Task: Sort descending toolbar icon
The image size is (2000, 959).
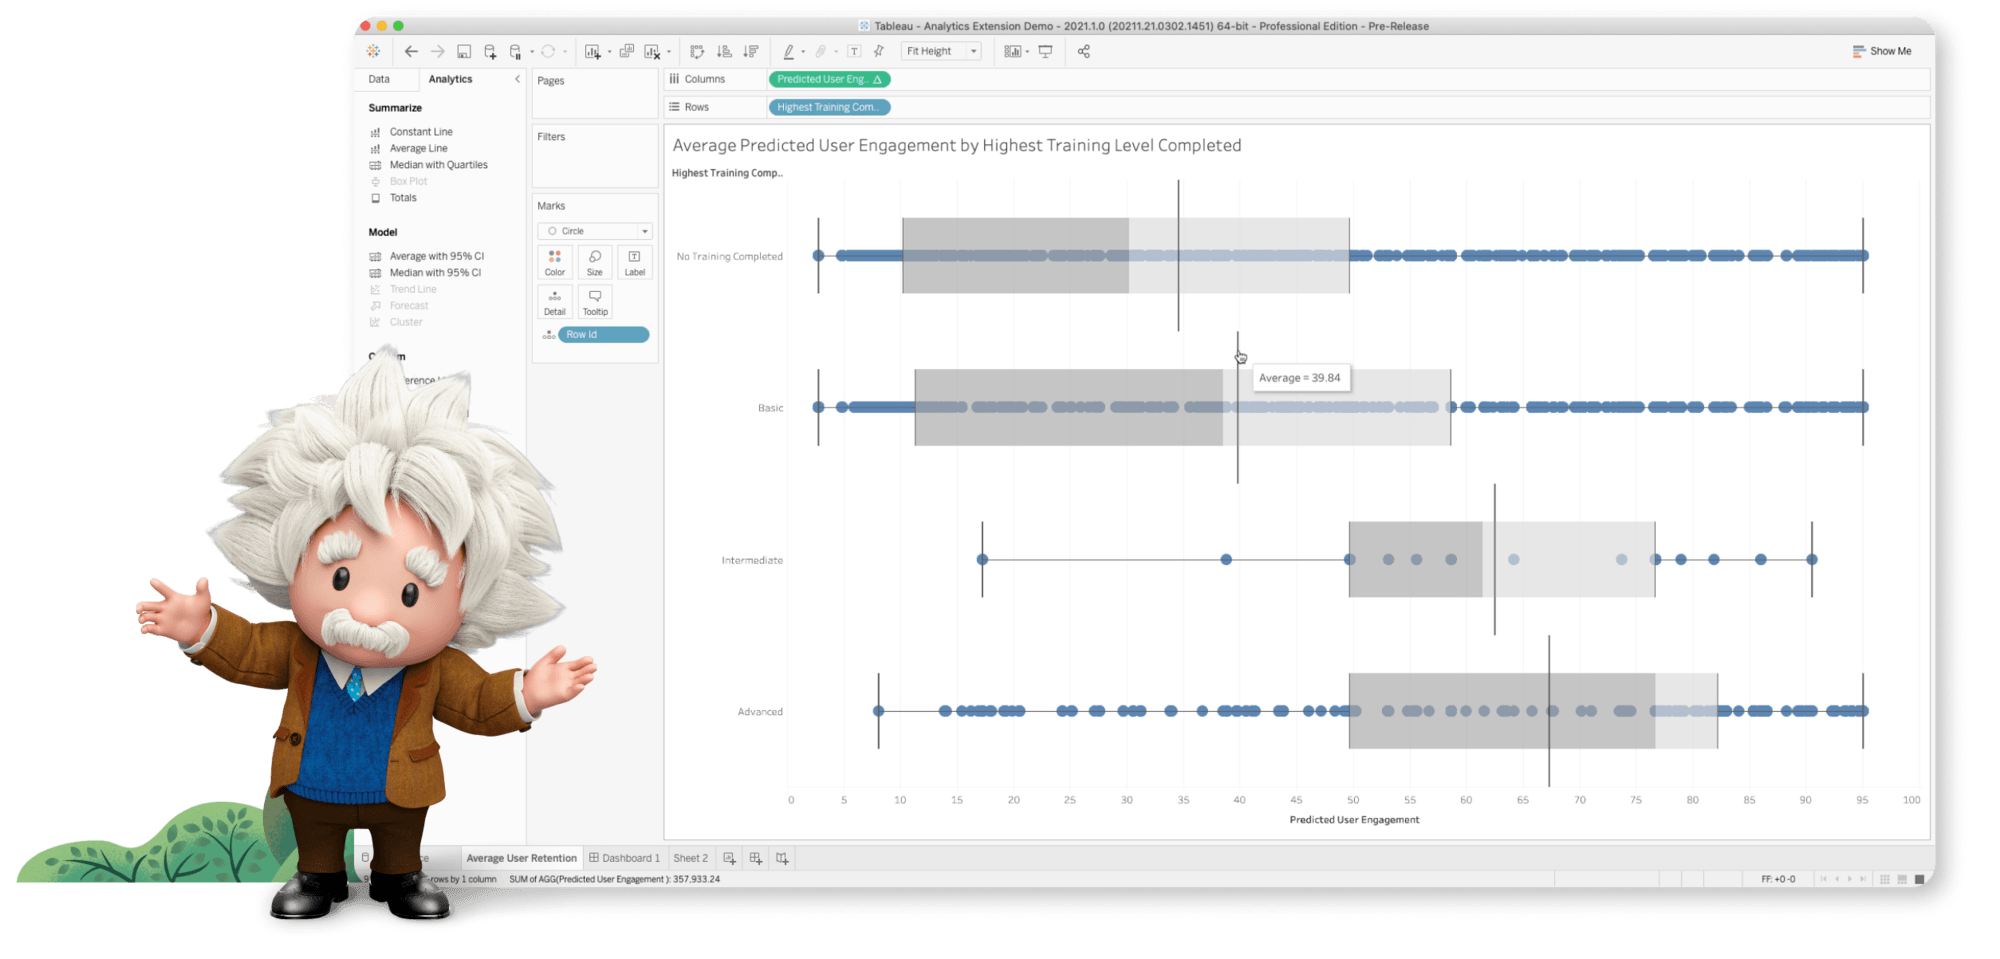Action: click(x=751, y=51)
